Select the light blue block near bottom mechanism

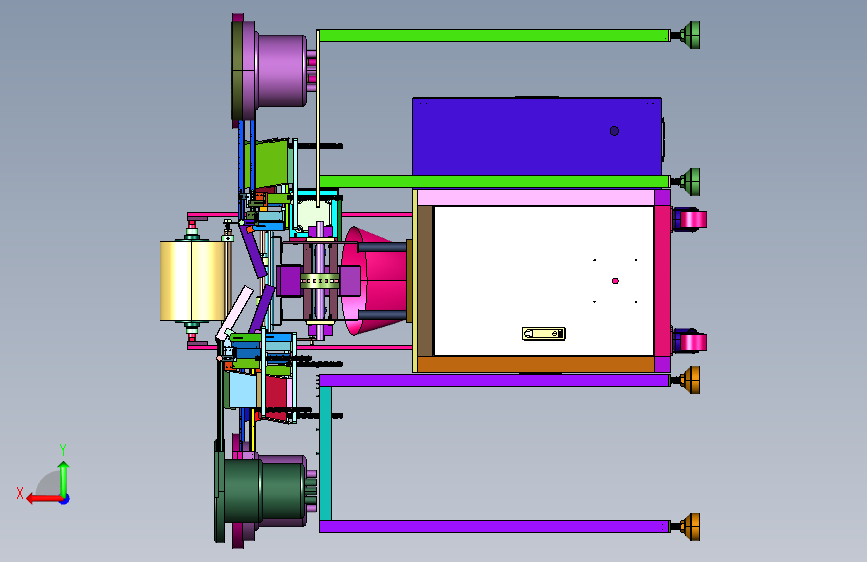[x=242, y=389]
